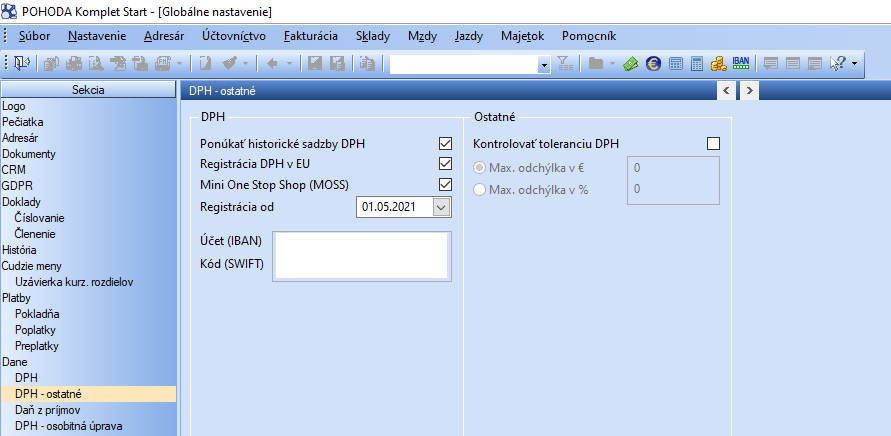Click the printer toolbar icon
This screenshot has width=891, height=436.
pos(74,64)
